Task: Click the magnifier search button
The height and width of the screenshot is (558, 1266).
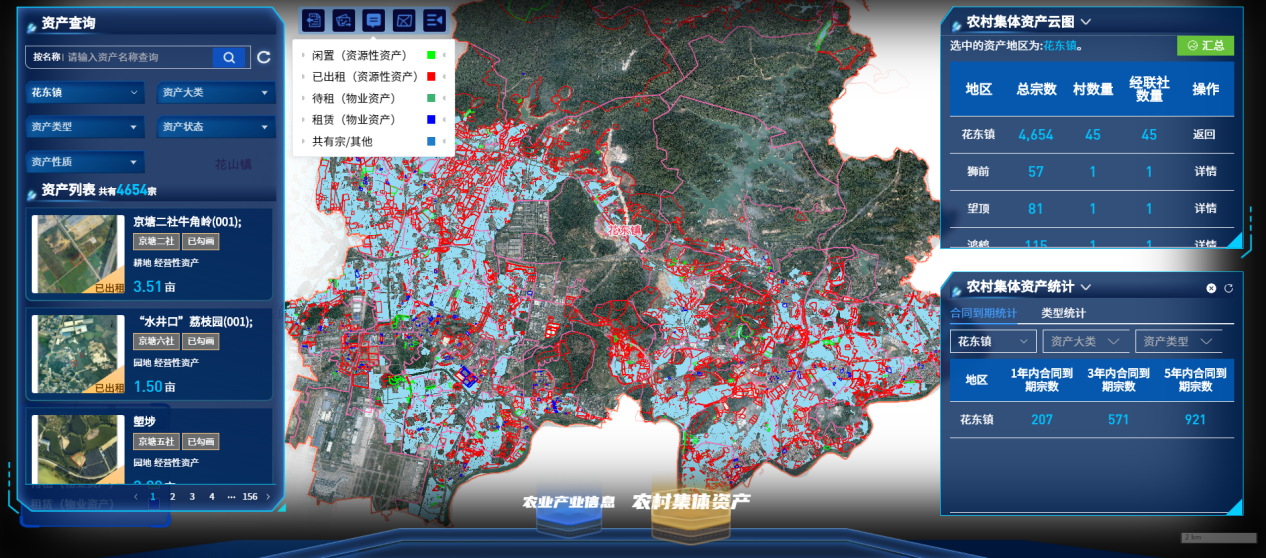Action: click(229, 58)
